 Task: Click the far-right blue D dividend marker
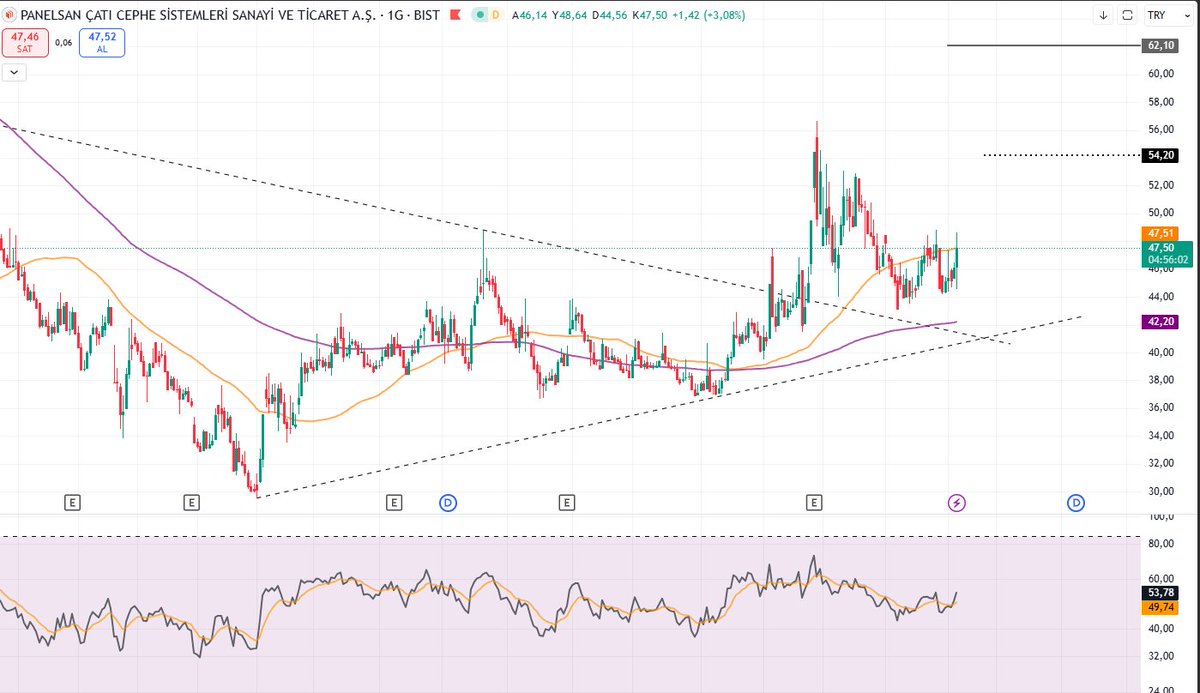point(1077,502)
